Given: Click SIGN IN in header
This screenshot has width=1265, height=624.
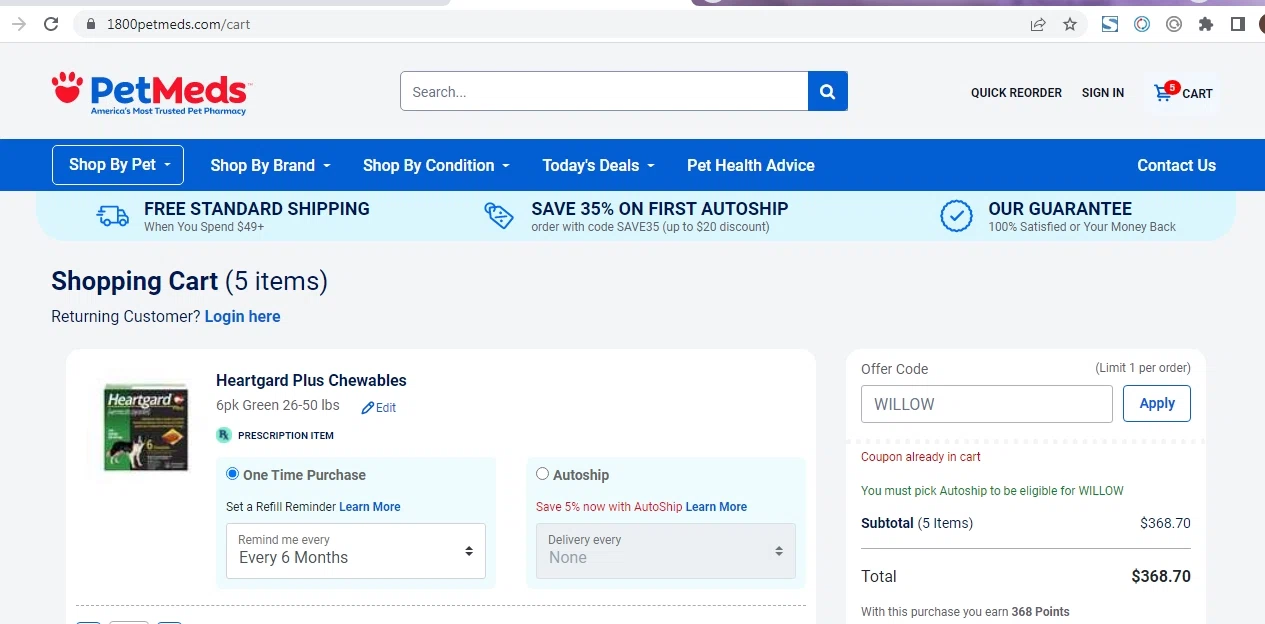Looking at the screenshot, I should tap(1103, 93).
